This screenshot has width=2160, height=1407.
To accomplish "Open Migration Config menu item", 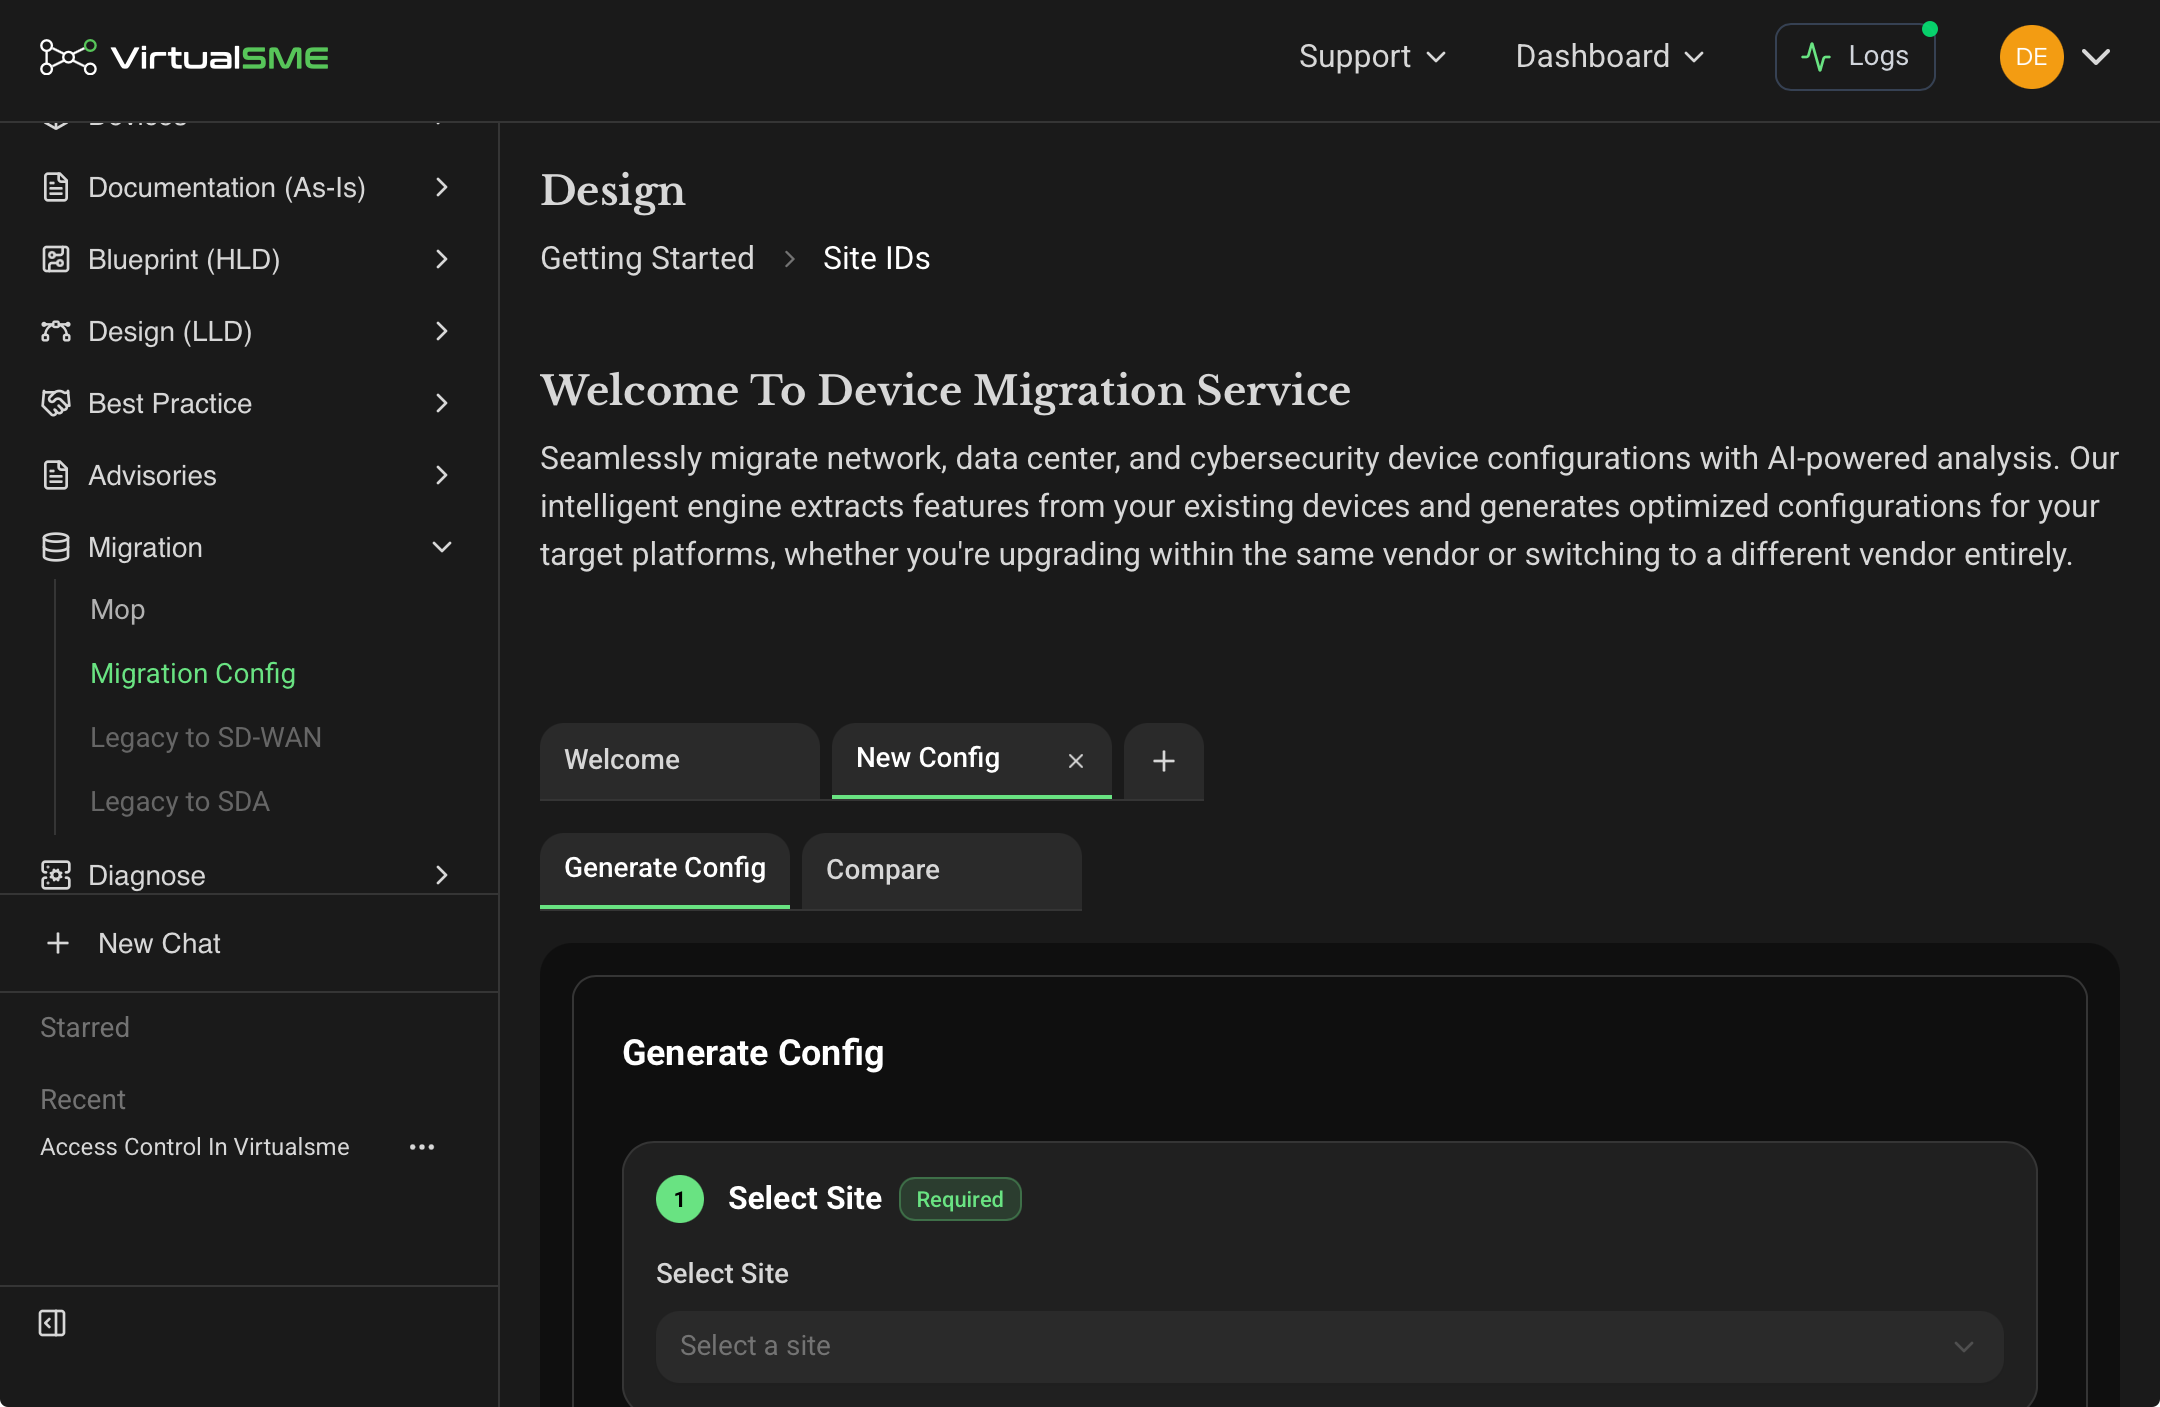I will [x=193, y=673].
